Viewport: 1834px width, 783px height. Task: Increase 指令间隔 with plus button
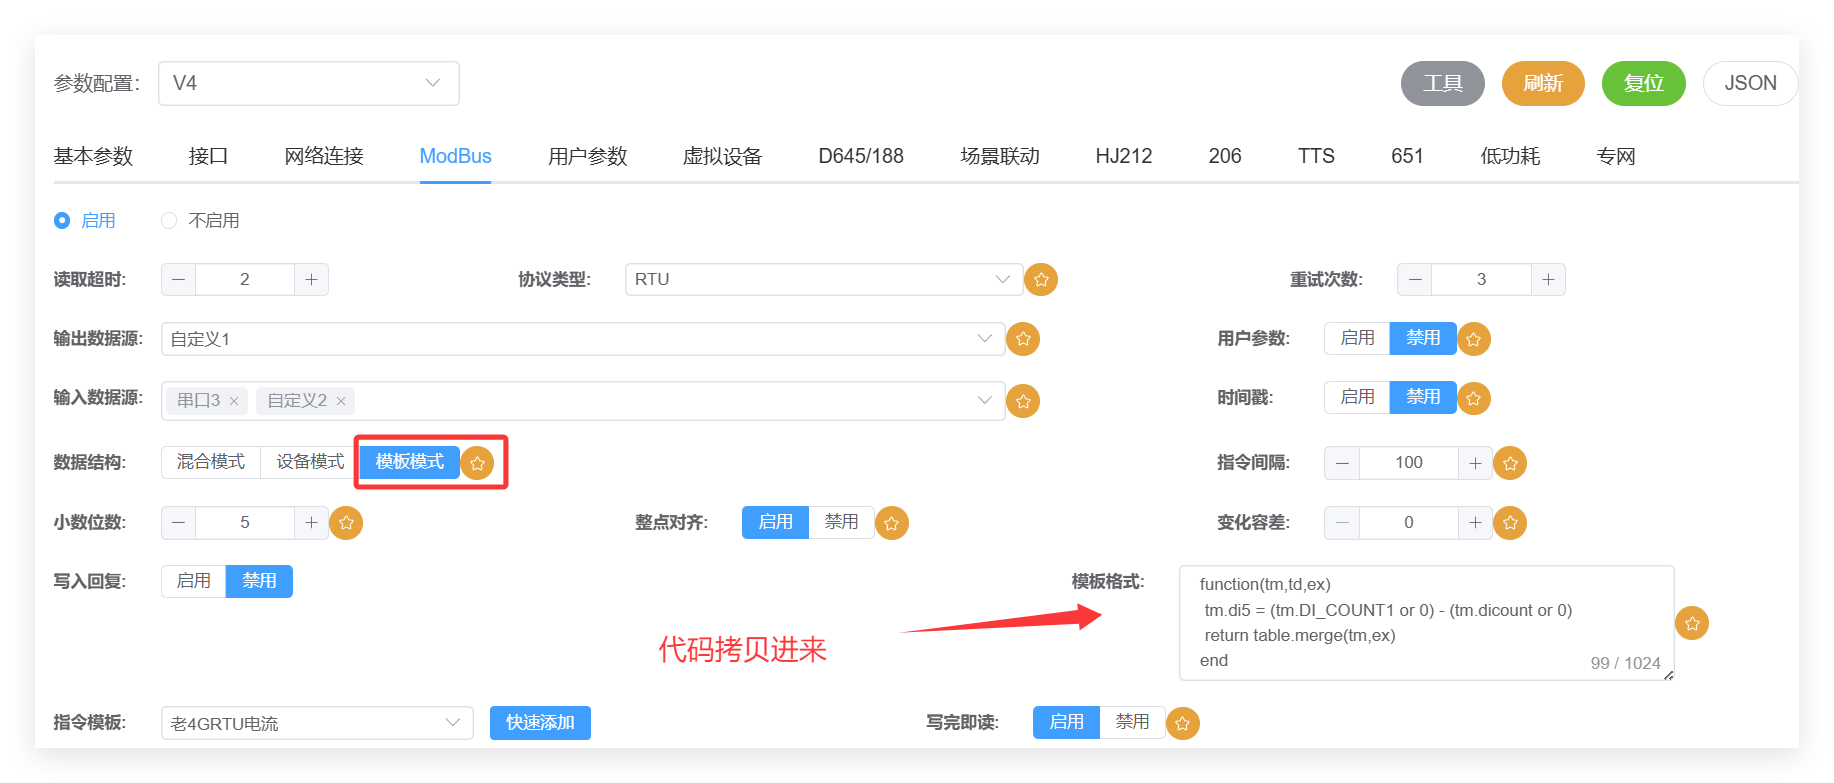pyautogui.click(x=1475, y=463)
